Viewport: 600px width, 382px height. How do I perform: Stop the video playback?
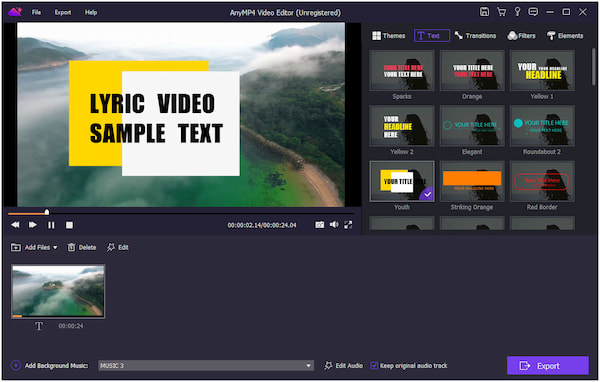pos(69,225)
